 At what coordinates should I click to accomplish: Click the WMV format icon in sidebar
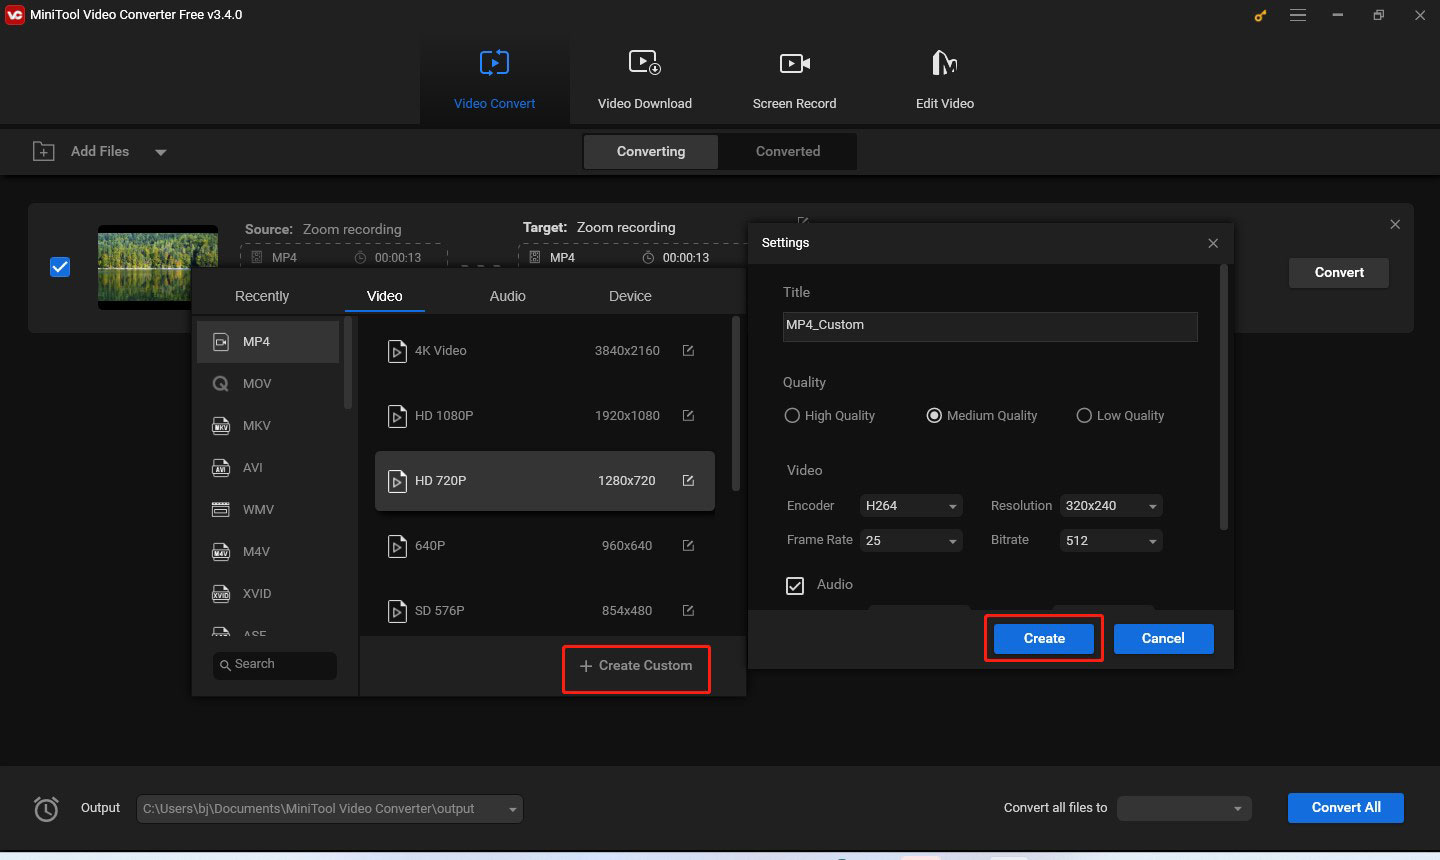click(x=221, y=510)
